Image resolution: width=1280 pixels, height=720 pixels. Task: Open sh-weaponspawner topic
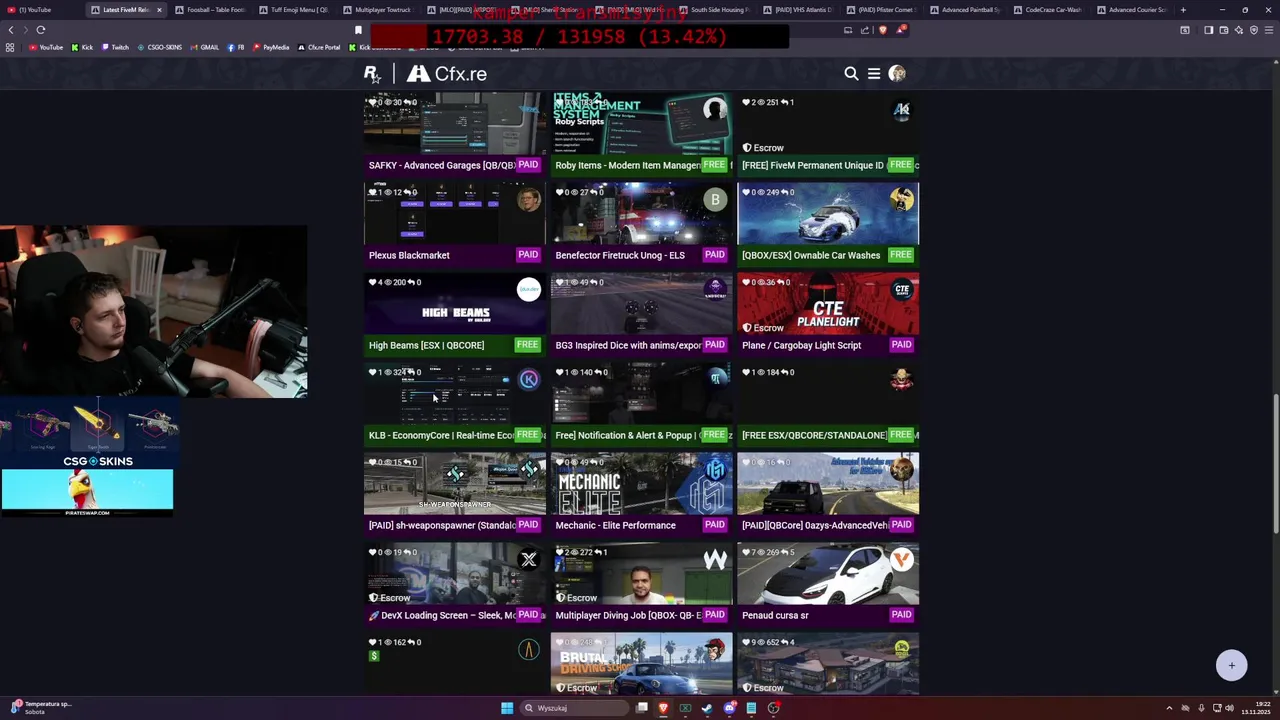[x=442, y=525]
